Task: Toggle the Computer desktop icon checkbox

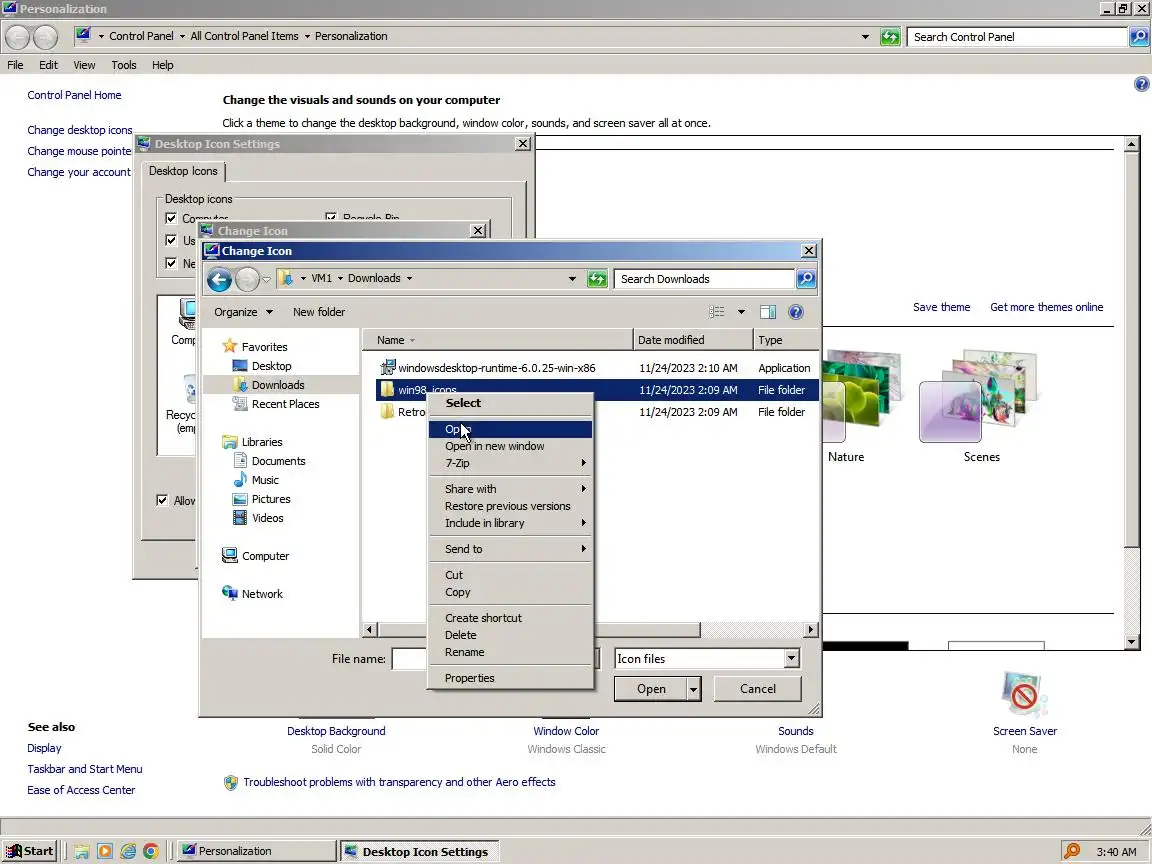Action: click(171, 218)
